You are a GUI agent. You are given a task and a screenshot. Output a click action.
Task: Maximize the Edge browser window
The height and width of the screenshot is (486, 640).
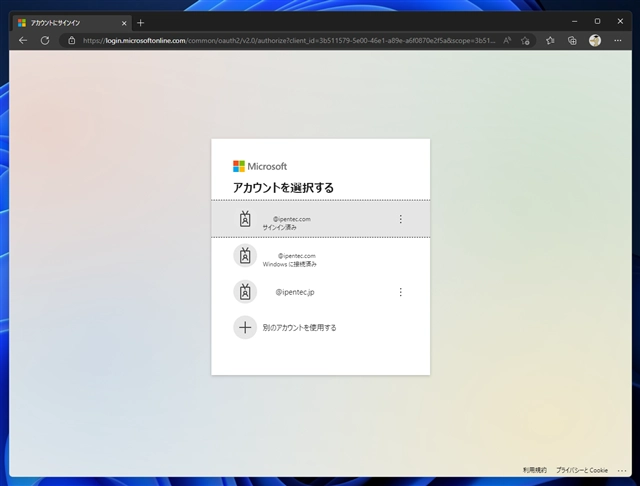[x=597, y=21]
